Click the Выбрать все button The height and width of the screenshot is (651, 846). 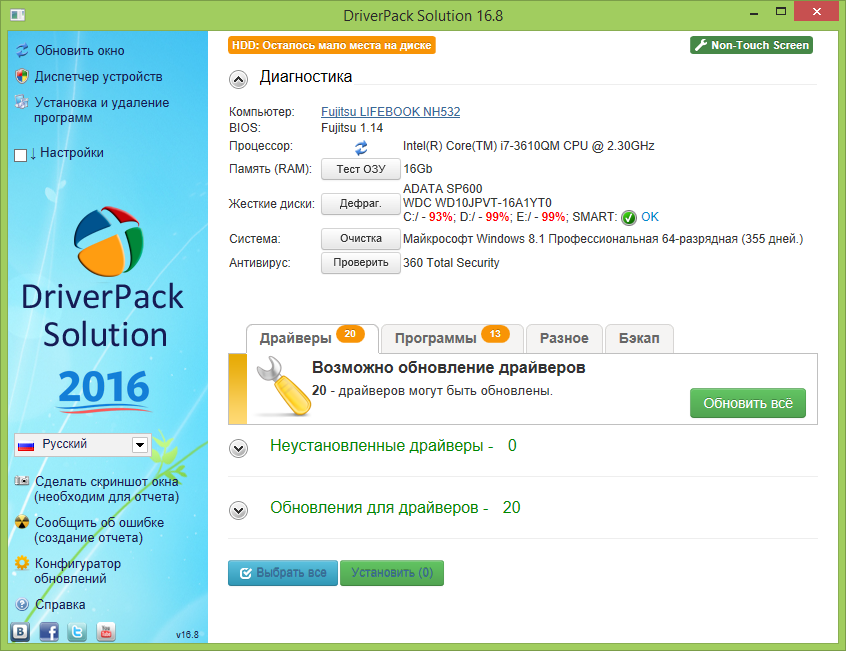[x=283, y=573]
